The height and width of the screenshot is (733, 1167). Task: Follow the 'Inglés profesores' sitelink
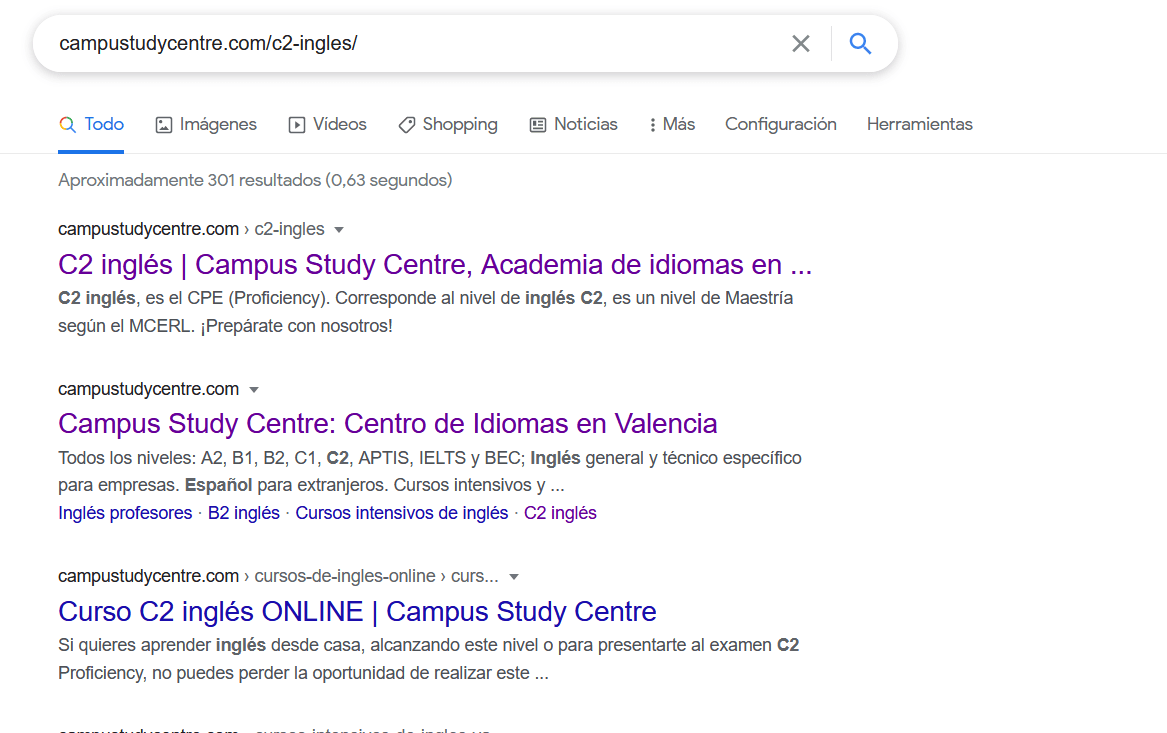125,513
